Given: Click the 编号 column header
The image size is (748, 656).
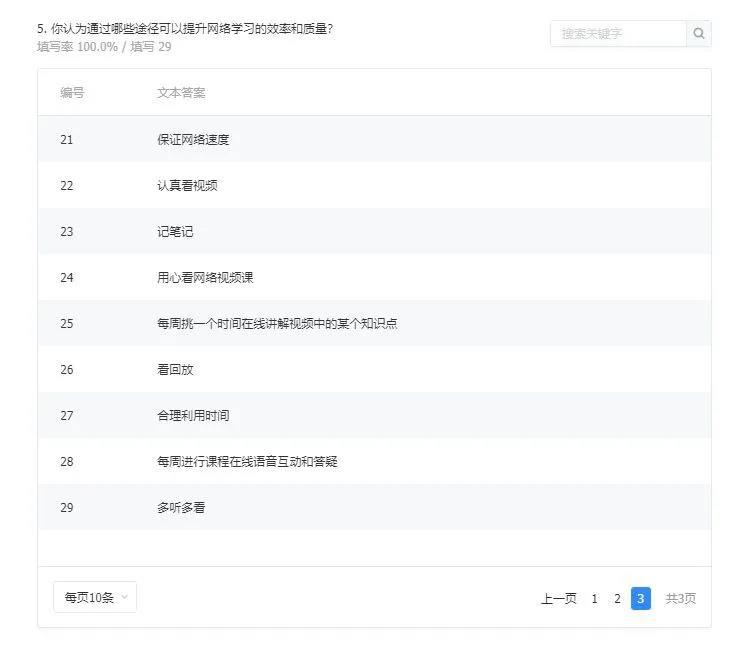Looking at the screenshot, I should (x=72, y=93).
